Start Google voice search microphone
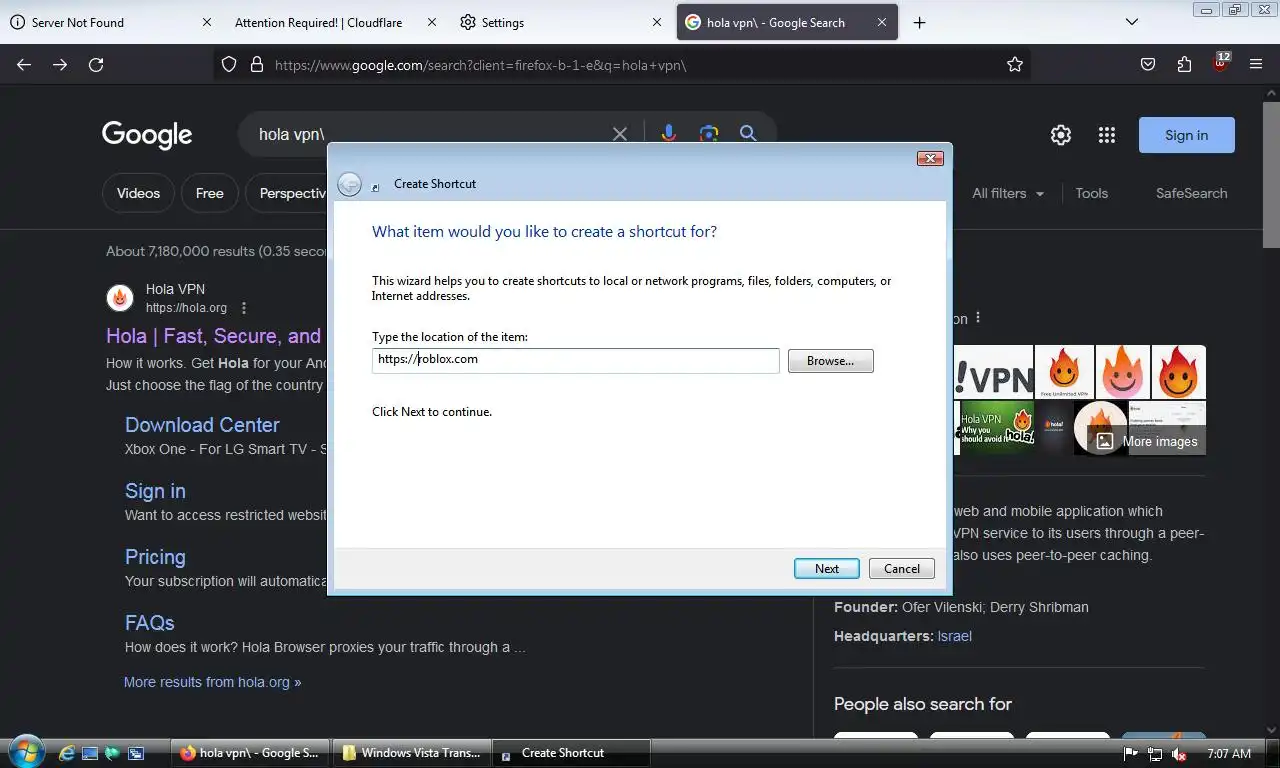 [668, 134]
